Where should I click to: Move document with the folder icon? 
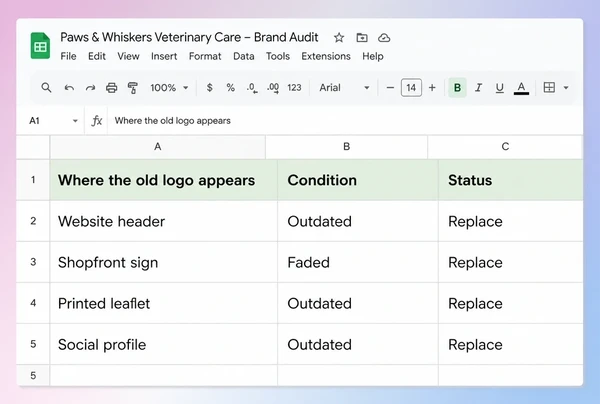(362, 37)
